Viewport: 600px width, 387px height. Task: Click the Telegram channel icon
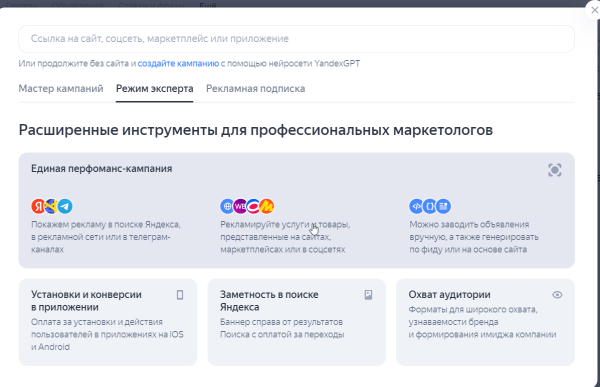pyautogui.click(x=65, y=206)
